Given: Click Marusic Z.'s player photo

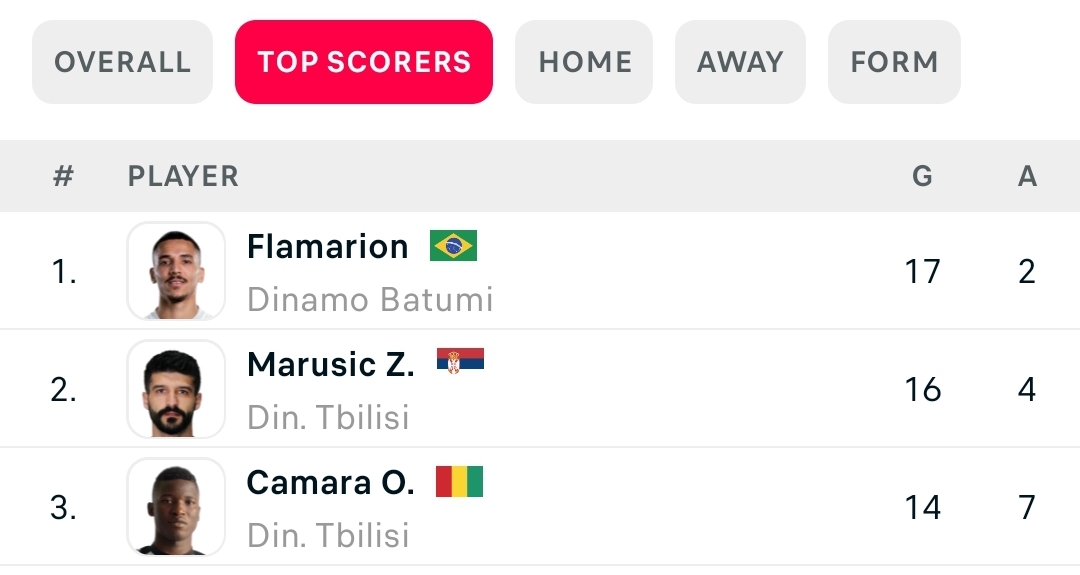Looking at the screenshot, I should pos(176,389).
